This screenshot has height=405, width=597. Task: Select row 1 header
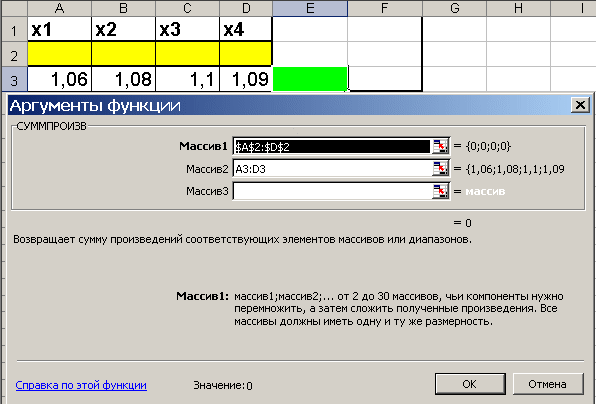click(x=14, y=30)
